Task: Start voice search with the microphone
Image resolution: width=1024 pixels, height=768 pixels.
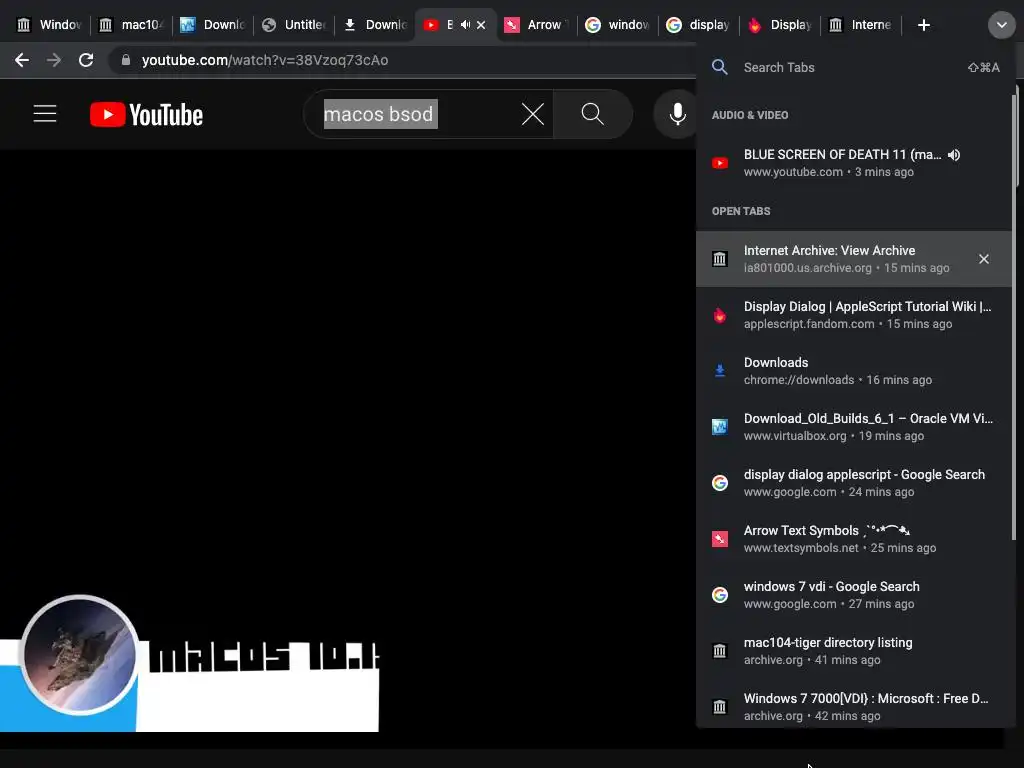Action: [677, 114]
